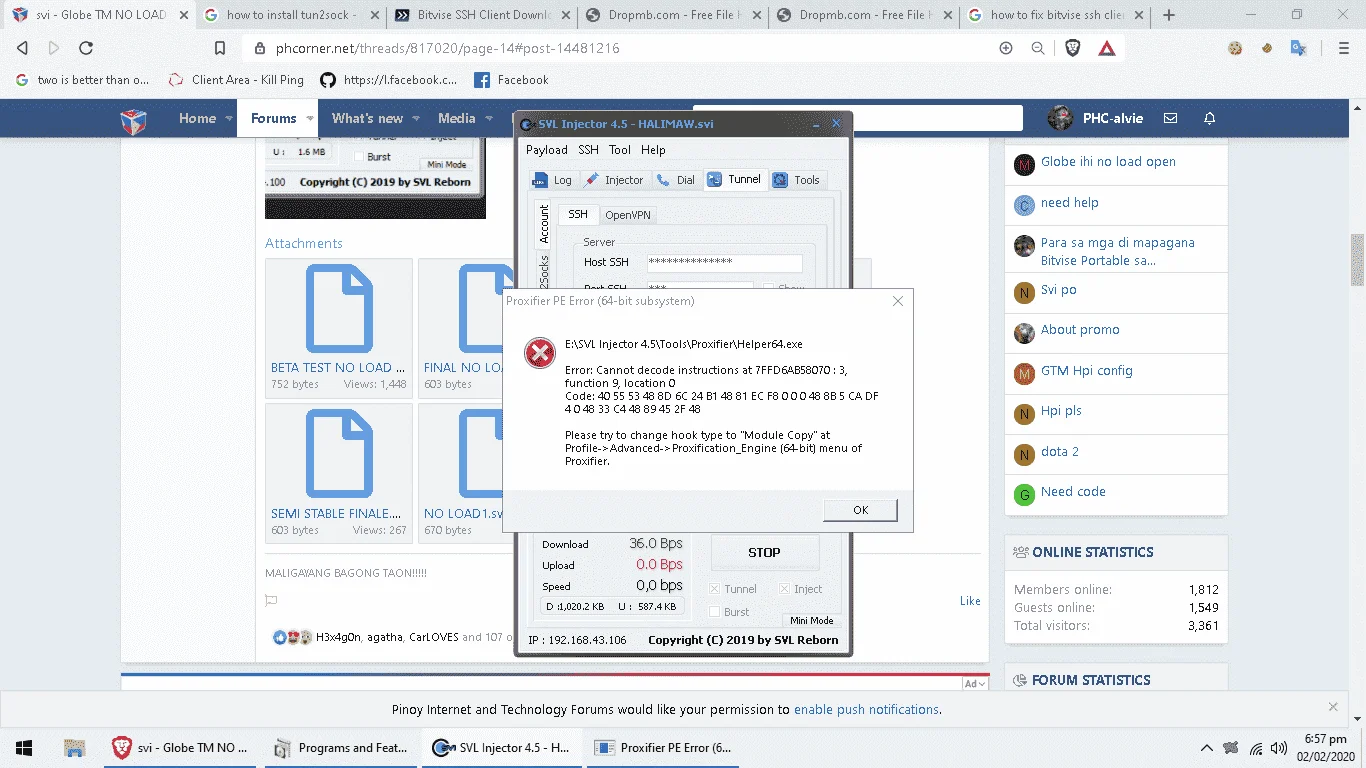Open the 'About promo' thread
Image resolution: width=1366 pixels, height=768 pixels.
coord(1080,330)
